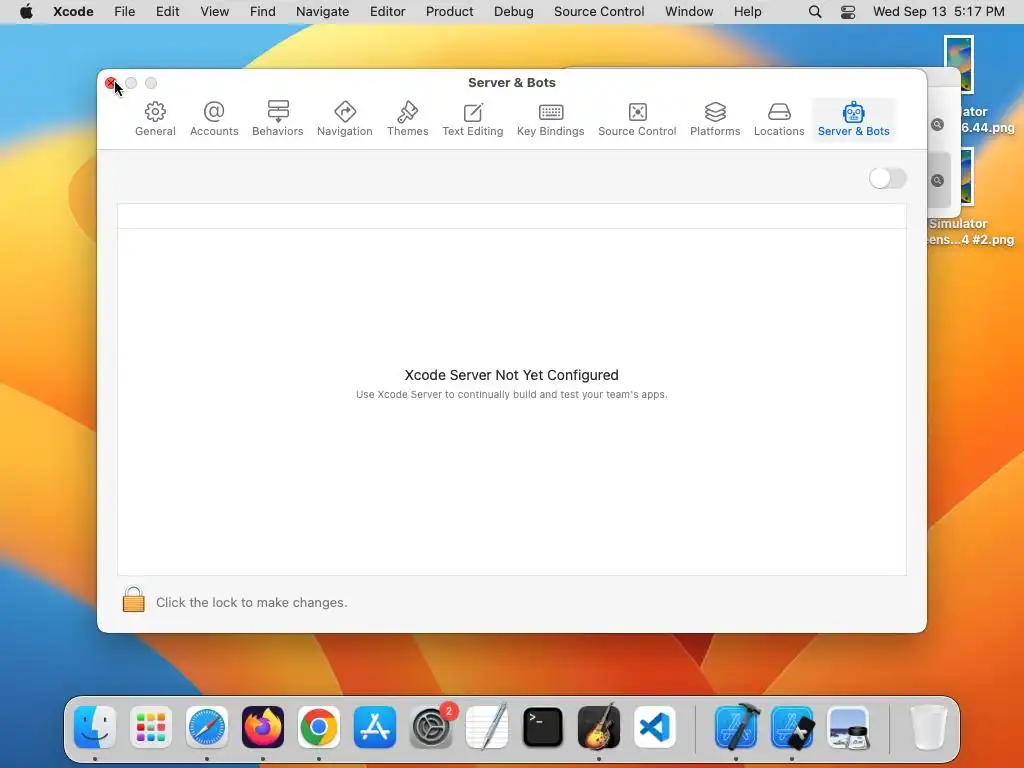Open Launchpad from the Dock

pos(151,727)
